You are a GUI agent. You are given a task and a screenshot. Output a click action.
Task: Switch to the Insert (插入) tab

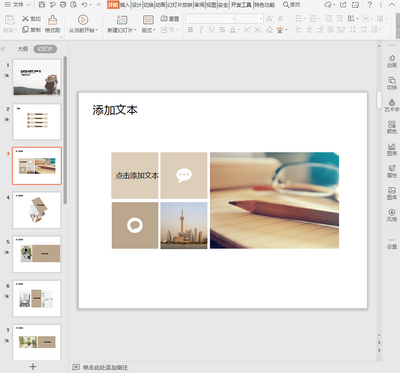(x=125, y=5)
